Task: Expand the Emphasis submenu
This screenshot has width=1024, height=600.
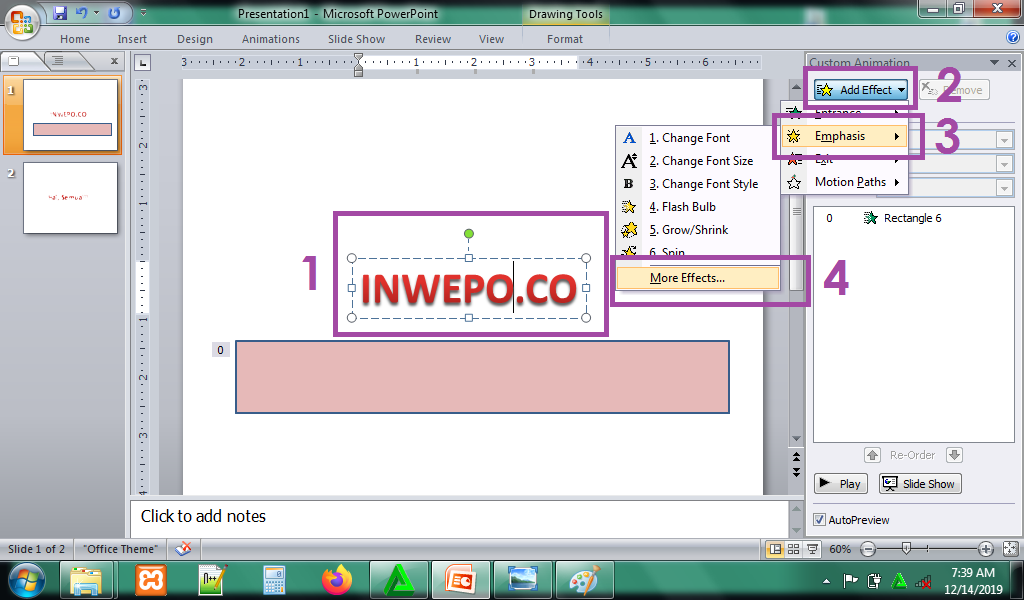Action: click(845, 136)
